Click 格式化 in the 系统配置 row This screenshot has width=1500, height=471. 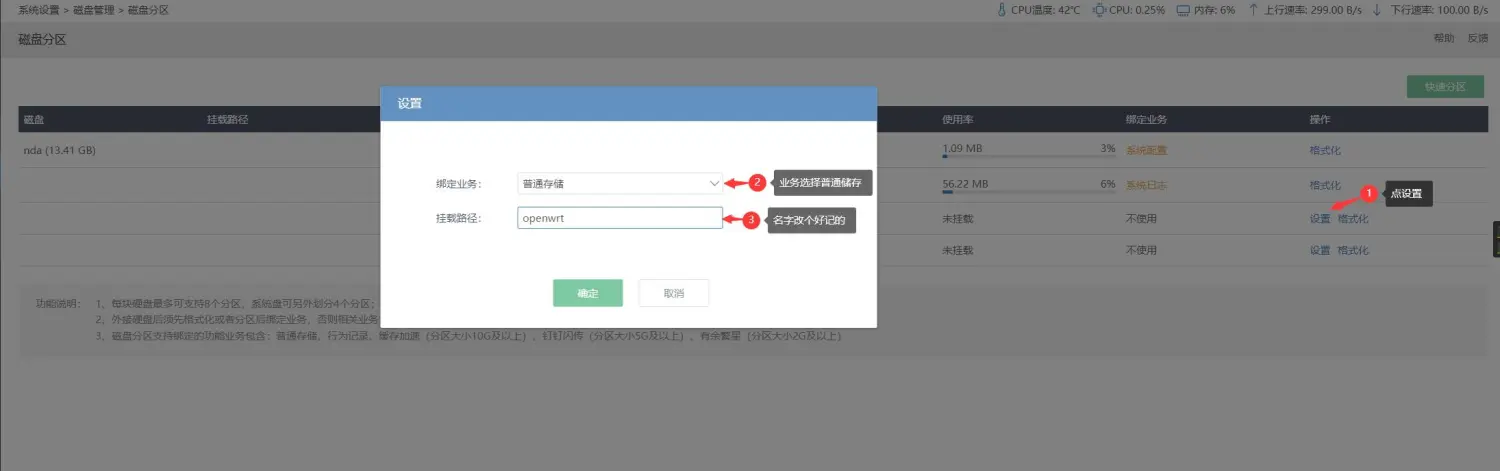point(1325,151)
